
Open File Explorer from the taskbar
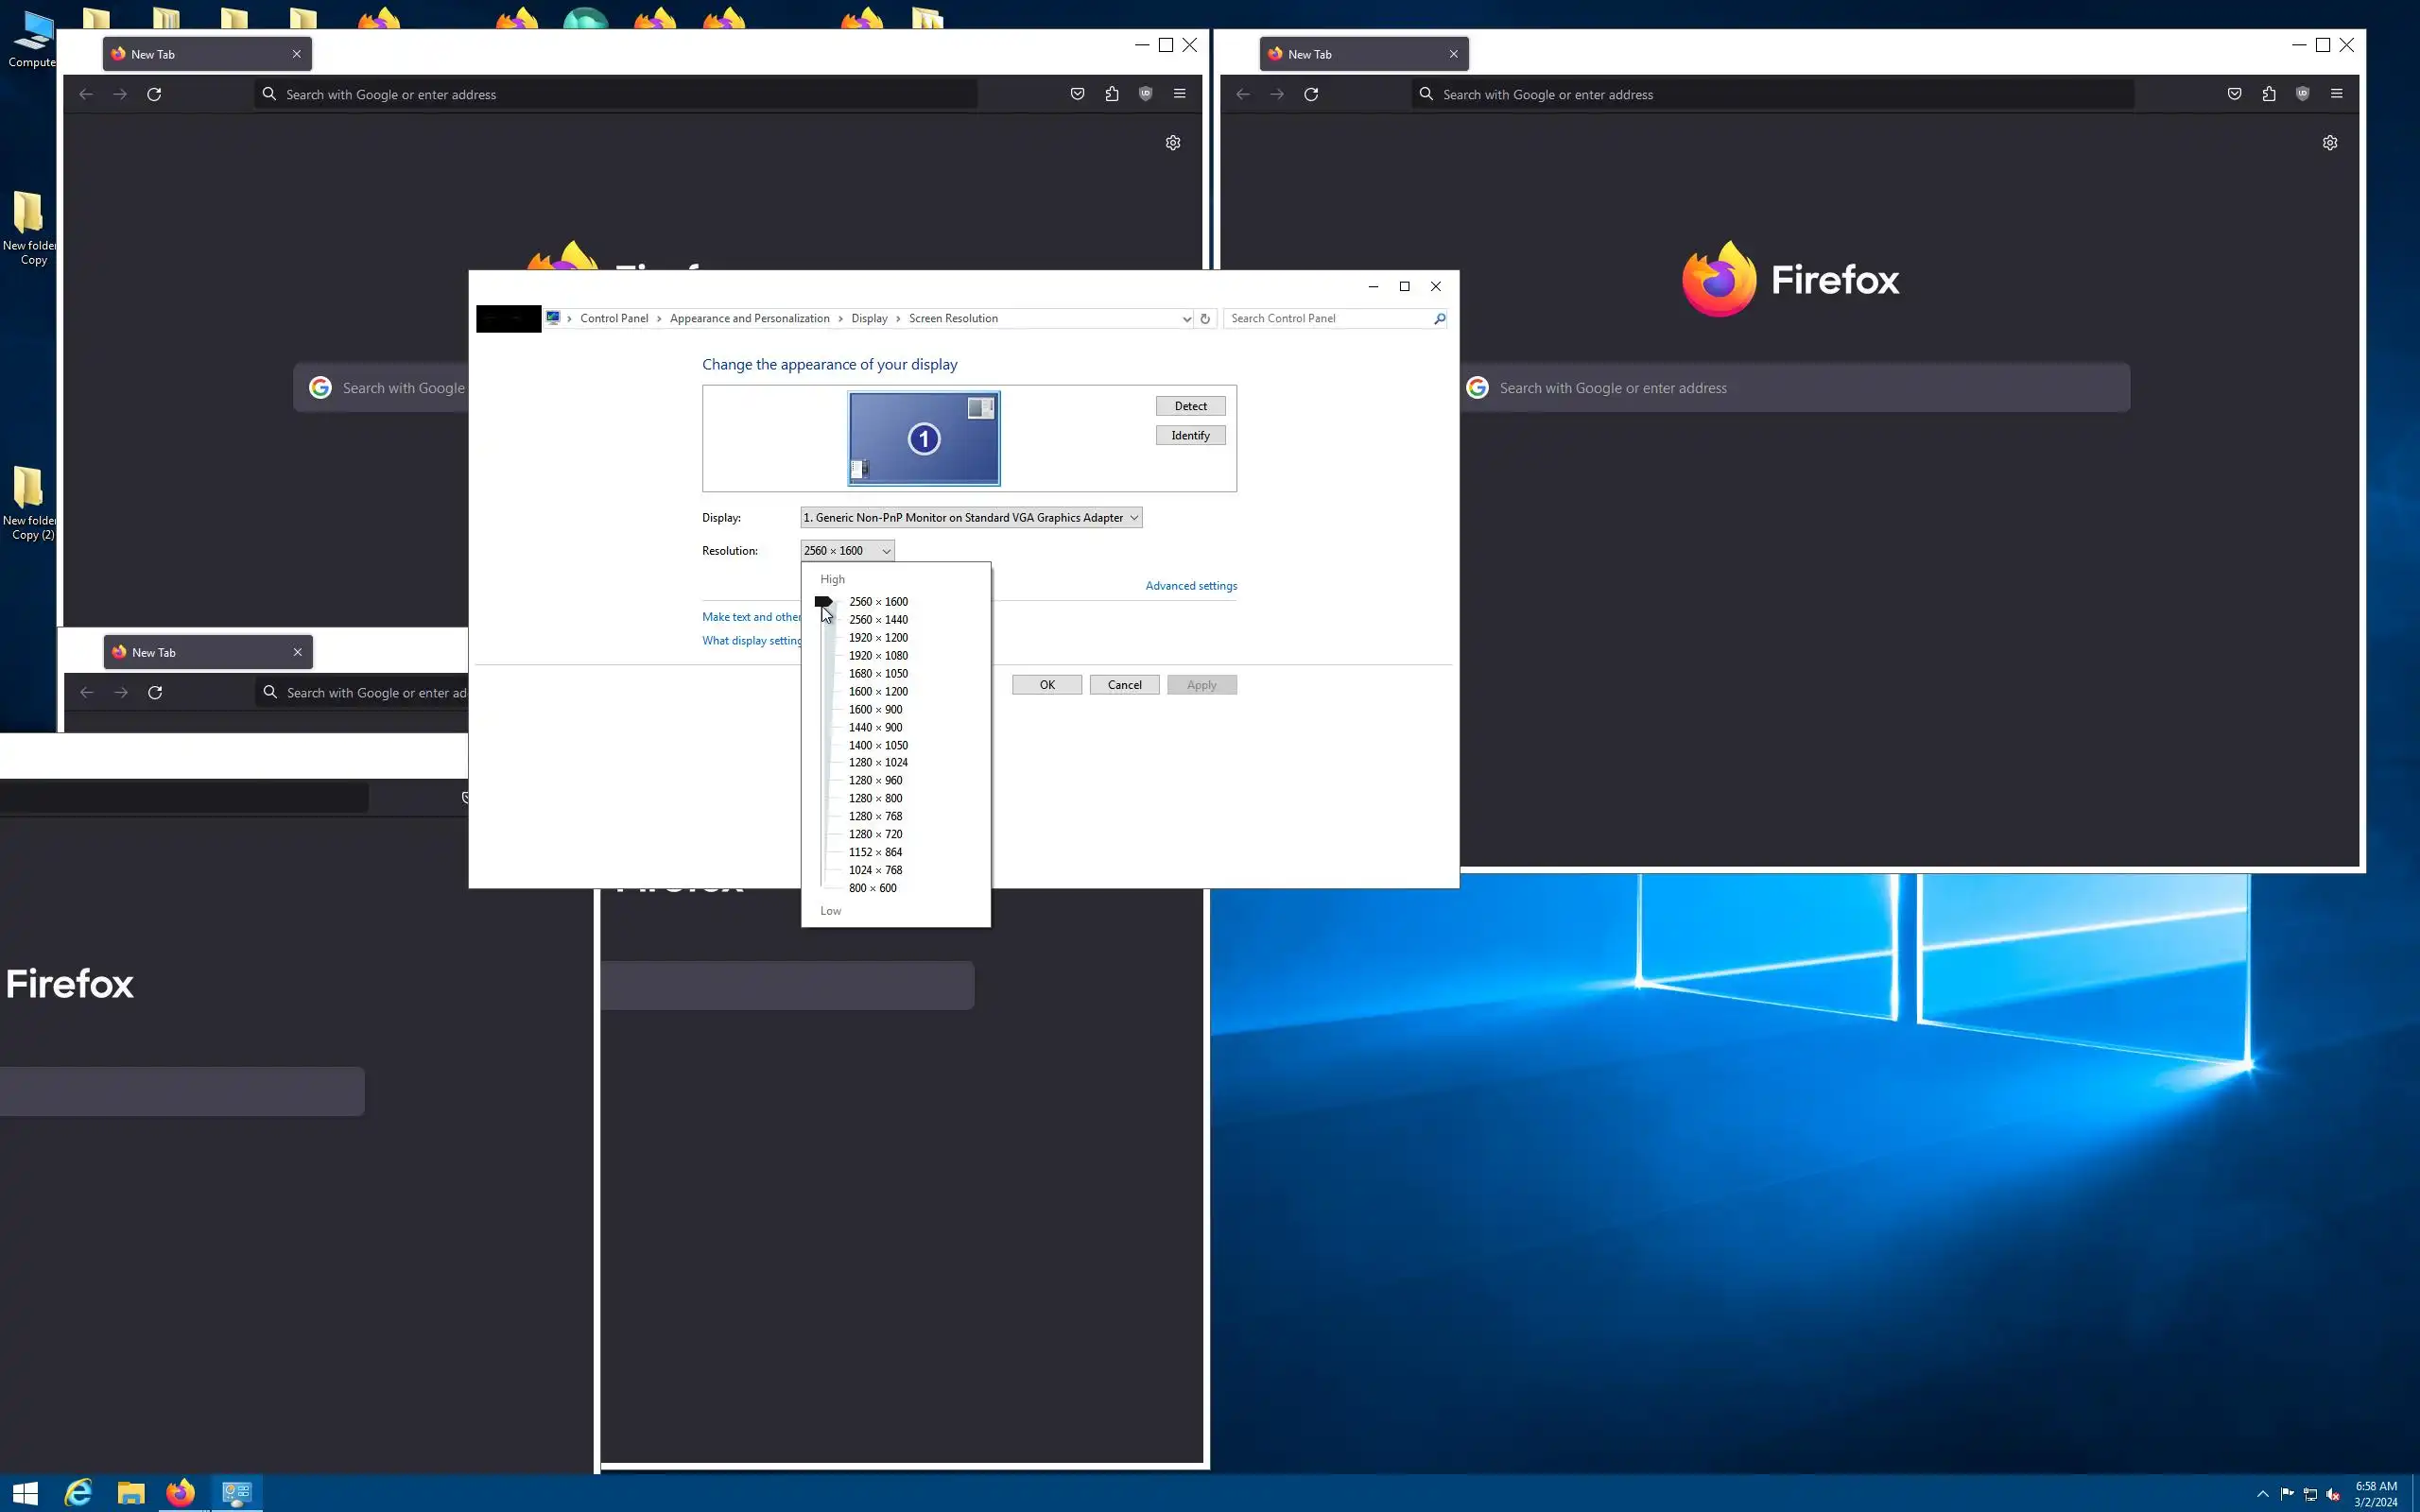click(x=130, y=1493)
